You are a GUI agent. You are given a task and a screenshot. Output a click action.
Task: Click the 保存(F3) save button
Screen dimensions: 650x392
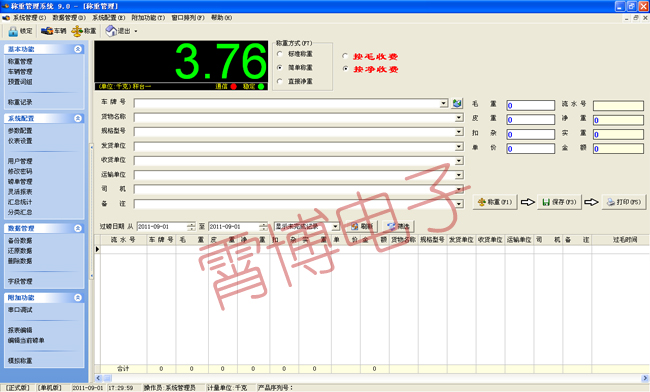tap(559, 202)
